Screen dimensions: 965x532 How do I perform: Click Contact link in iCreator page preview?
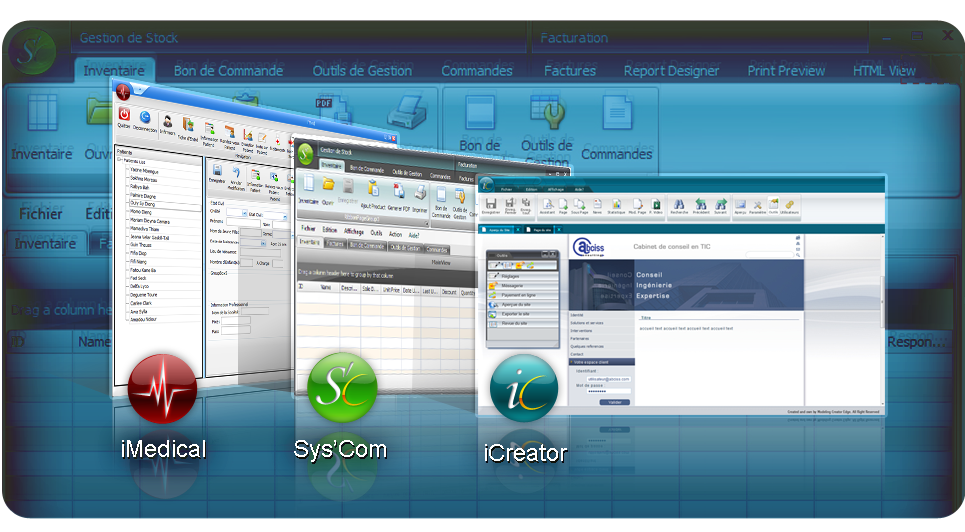coord(577,354)
